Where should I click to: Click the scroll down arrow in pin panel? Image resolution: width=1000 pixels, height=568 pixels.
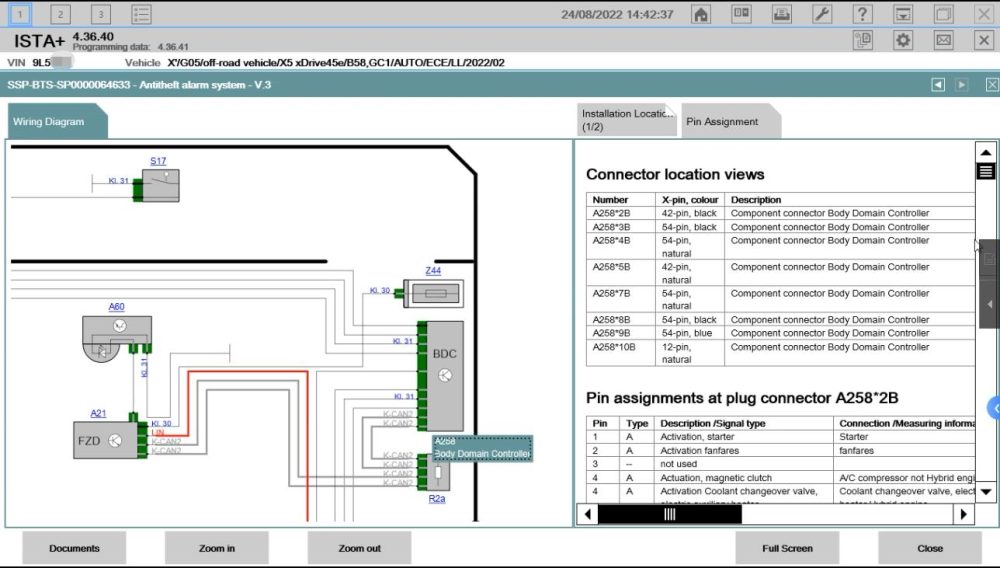pyautogui.click(x=985, y=492)
